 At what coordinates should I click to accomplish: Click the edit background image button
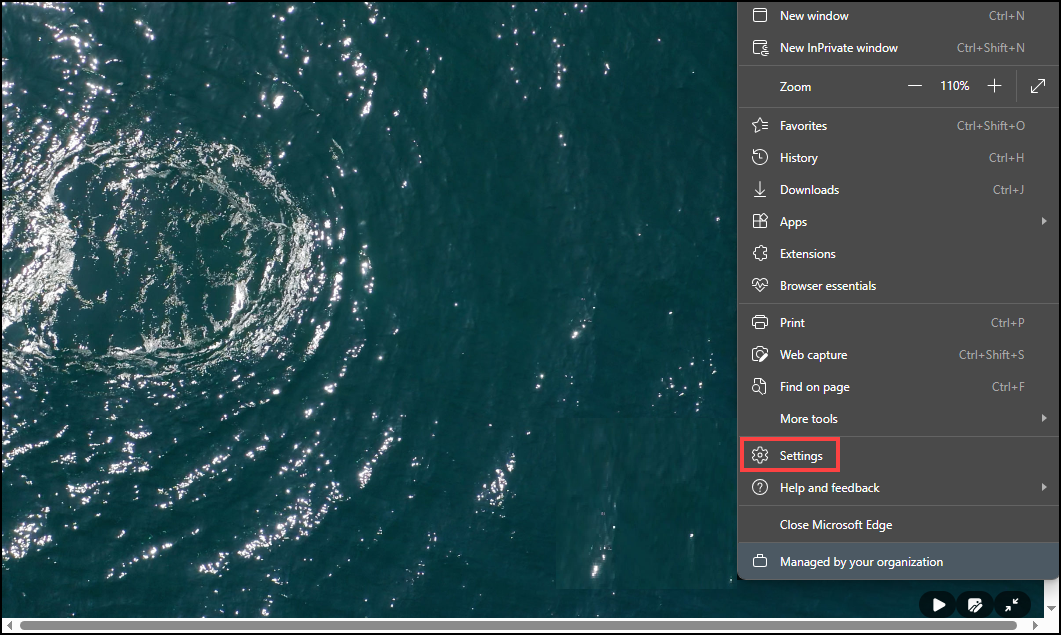pyautogui.click(x=975, y=604)
